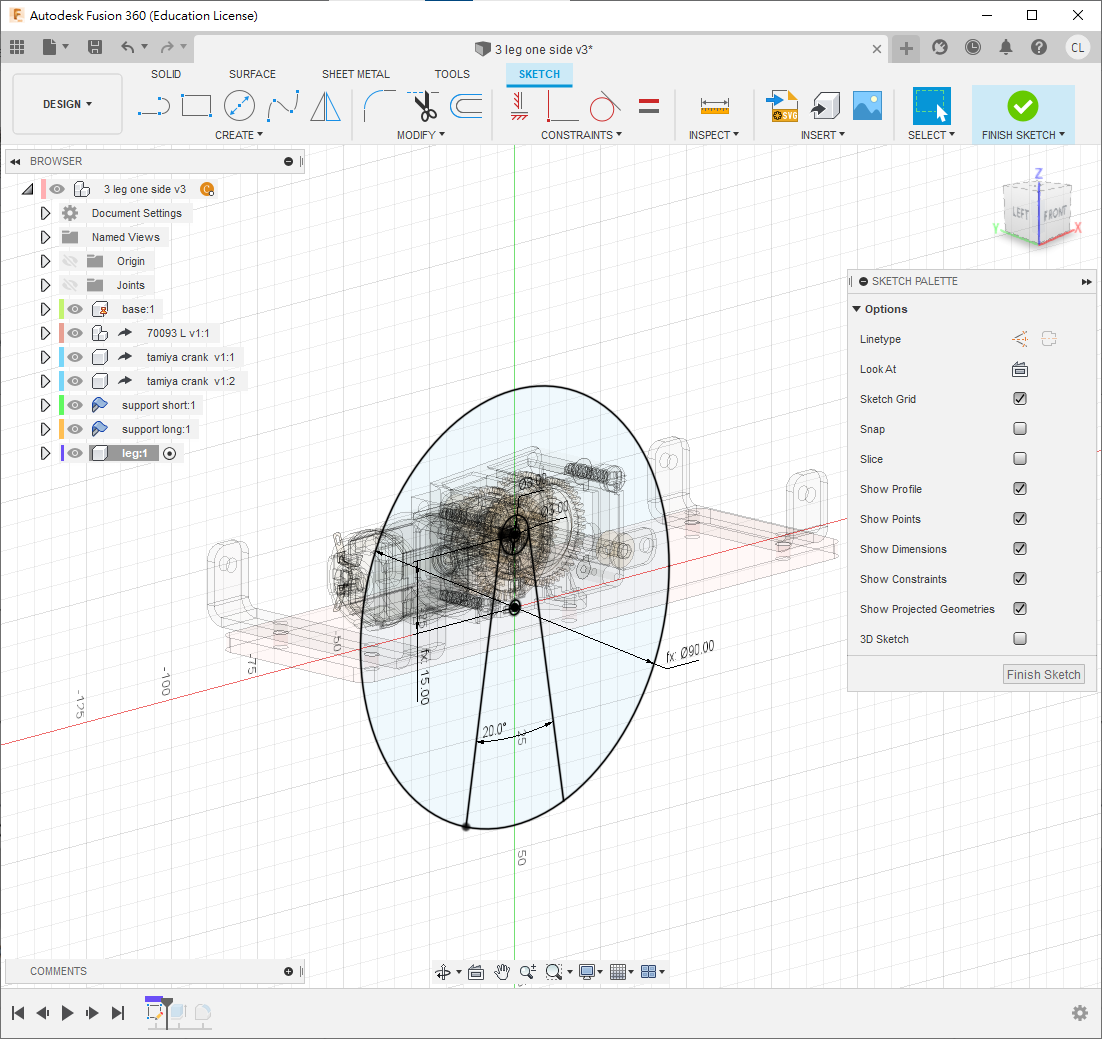
Task: Select the Fillet tool in Modify
Action: point(379,105)
